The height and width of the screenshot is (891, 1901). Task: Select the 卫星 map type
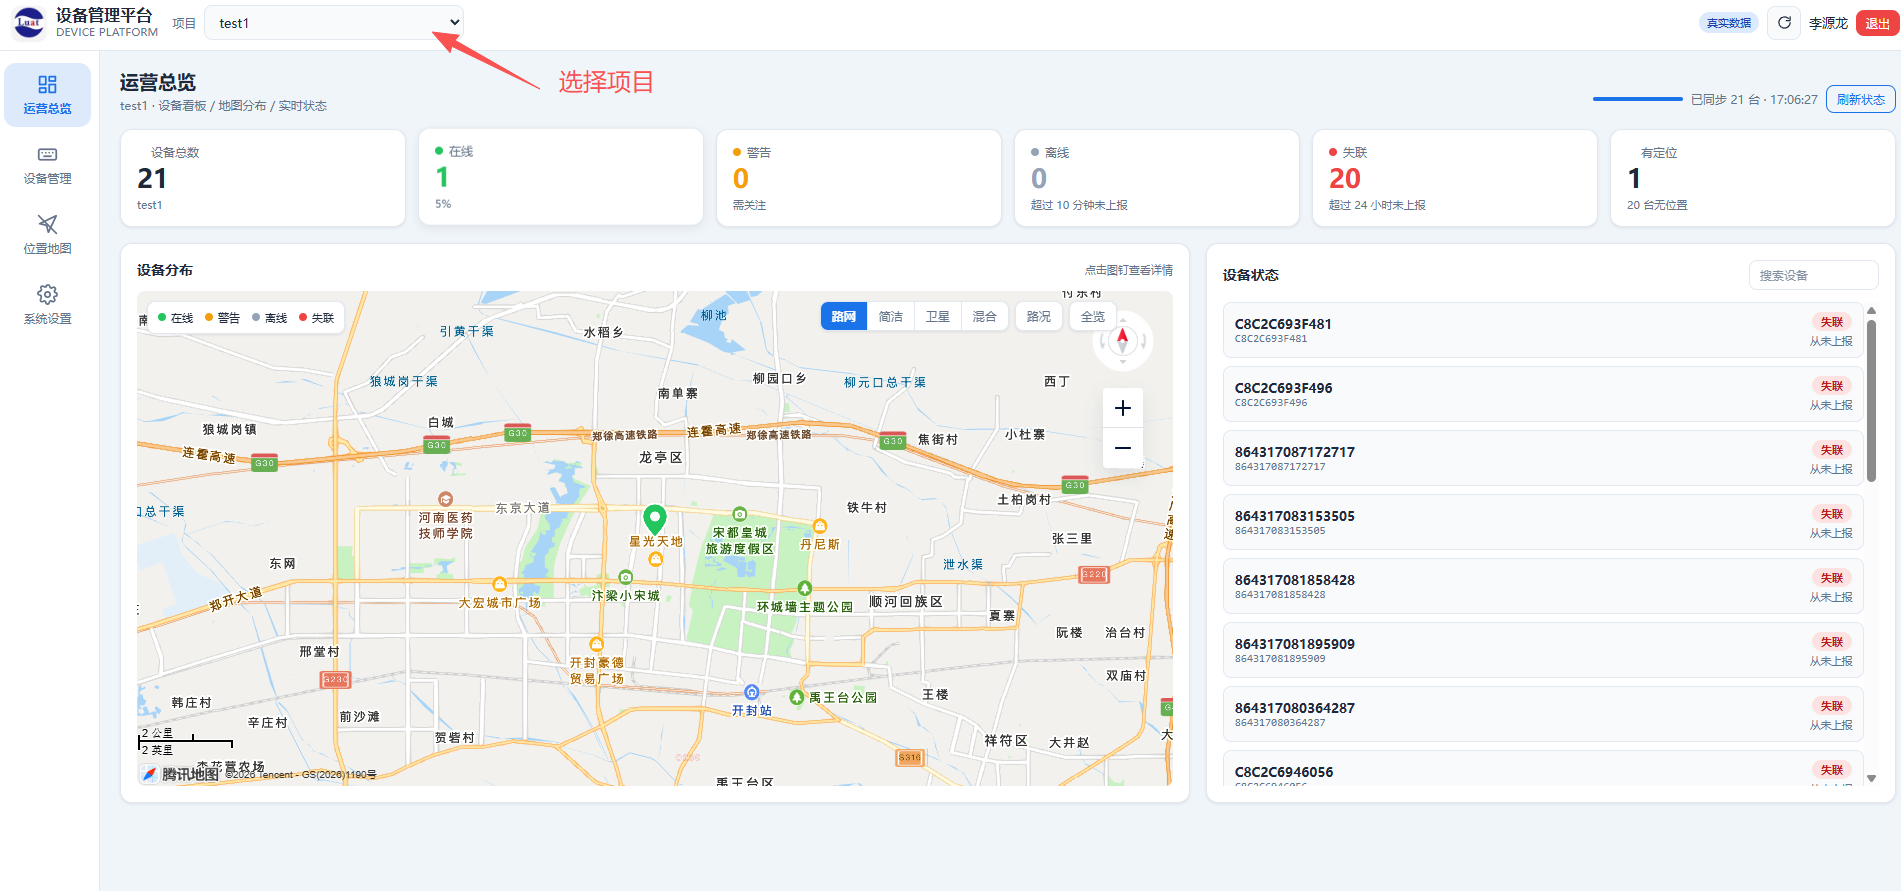click(938, 316)
